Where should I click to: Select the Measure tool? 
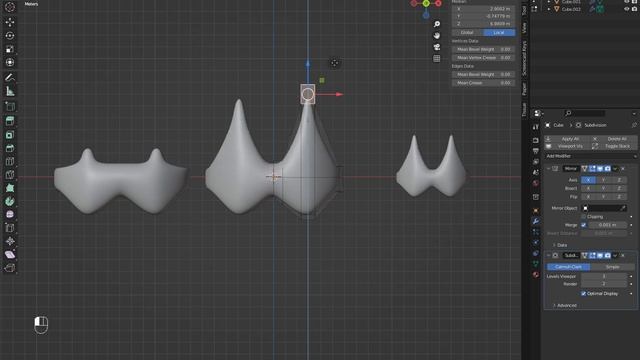point(10,91)
